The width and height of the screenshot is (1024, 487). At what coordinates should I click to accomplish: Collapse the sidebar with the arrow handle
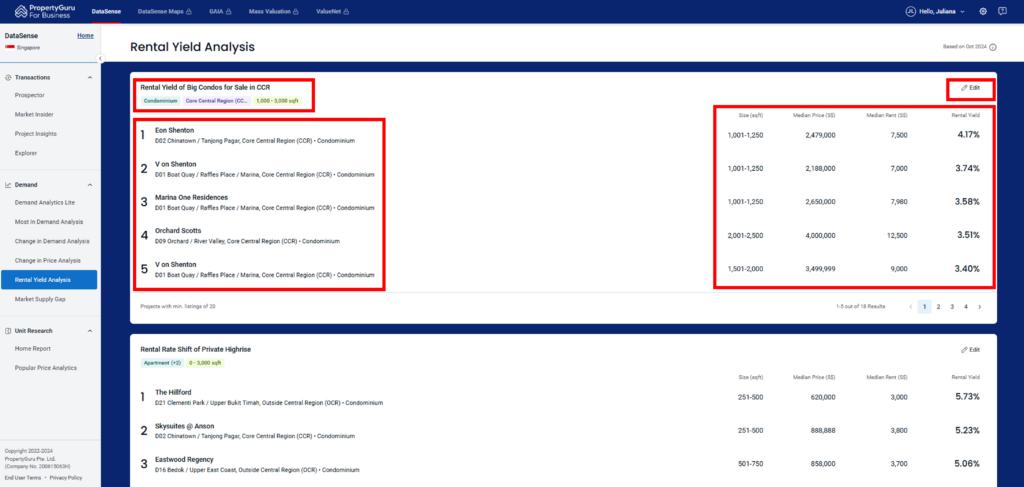(101, 59)
